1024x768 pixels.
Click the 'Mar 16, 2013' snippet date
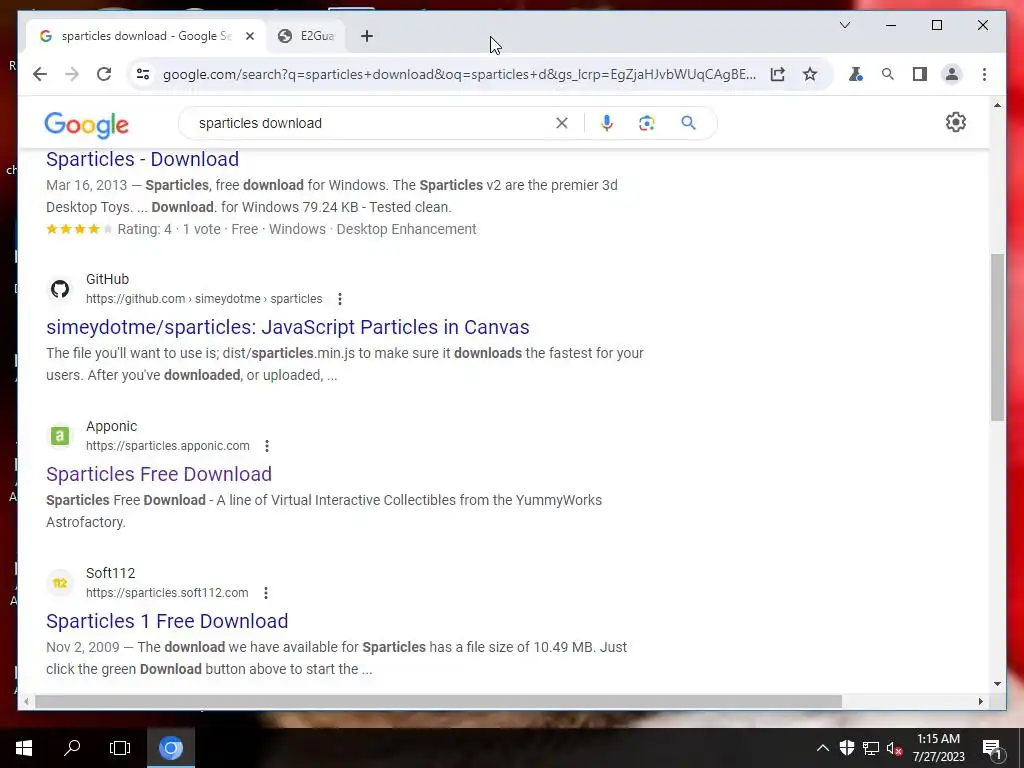point(87,185)
